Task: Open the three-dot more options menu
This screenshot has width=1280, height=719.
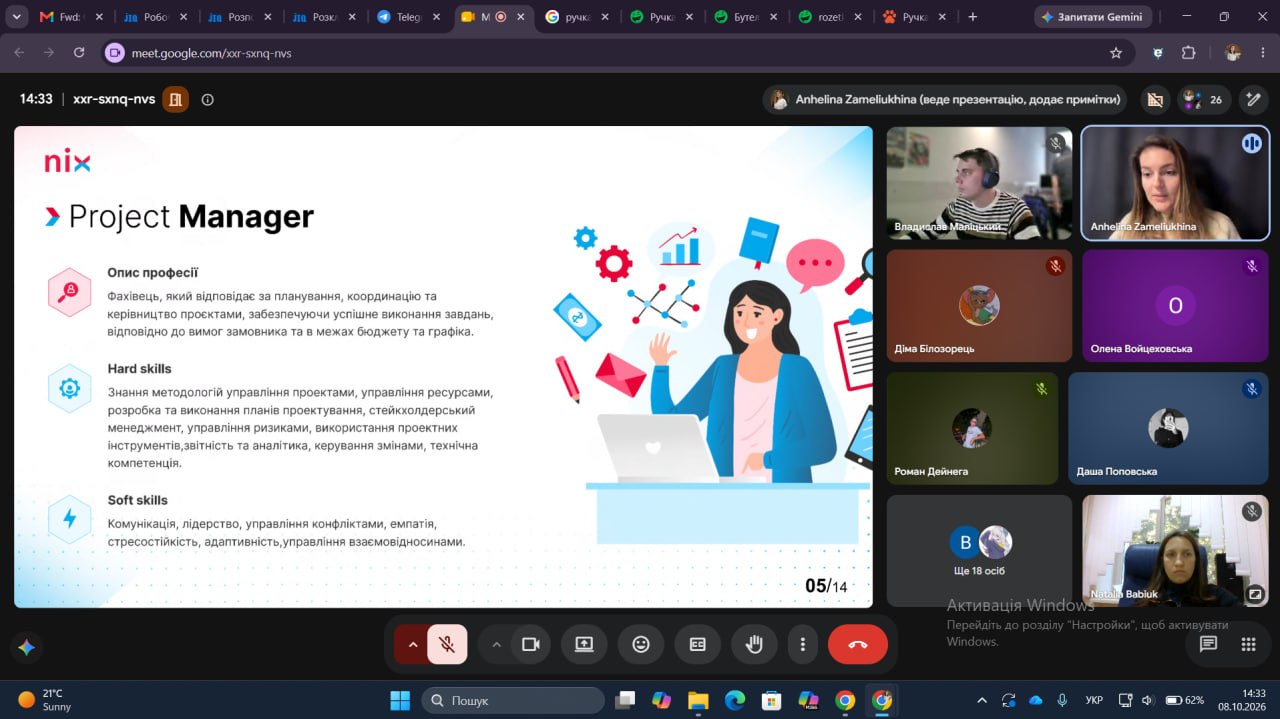Action: click(802, 645)
